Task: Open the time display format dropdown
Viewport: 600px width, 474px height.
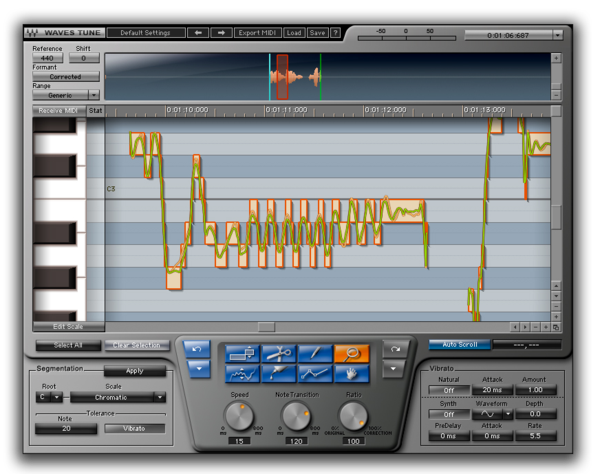Action: tap(558, 35)
